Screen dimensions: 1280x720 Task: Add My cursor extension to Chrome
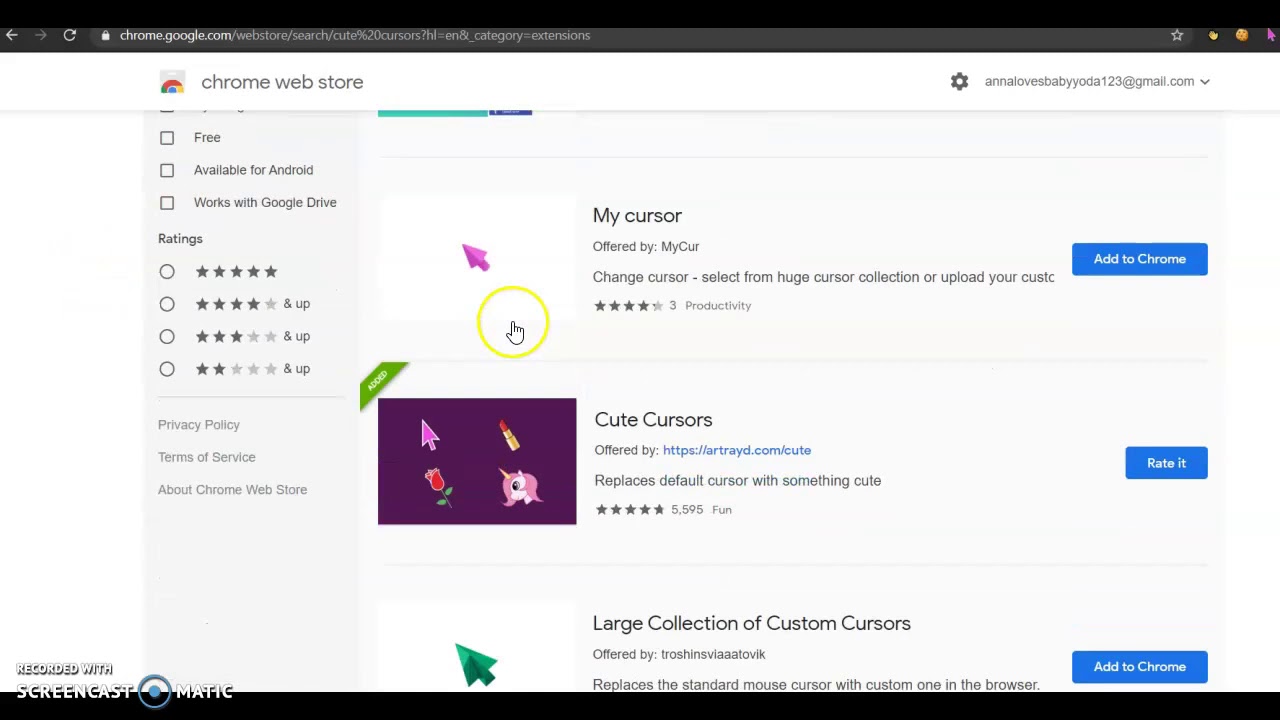point(1139,259)
